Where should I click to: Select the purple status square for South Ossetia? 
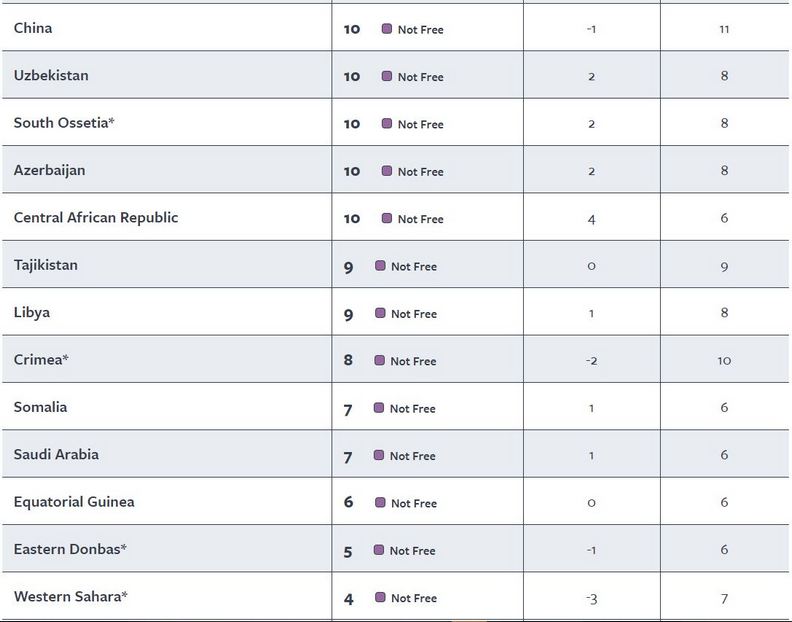pos(386,123)
